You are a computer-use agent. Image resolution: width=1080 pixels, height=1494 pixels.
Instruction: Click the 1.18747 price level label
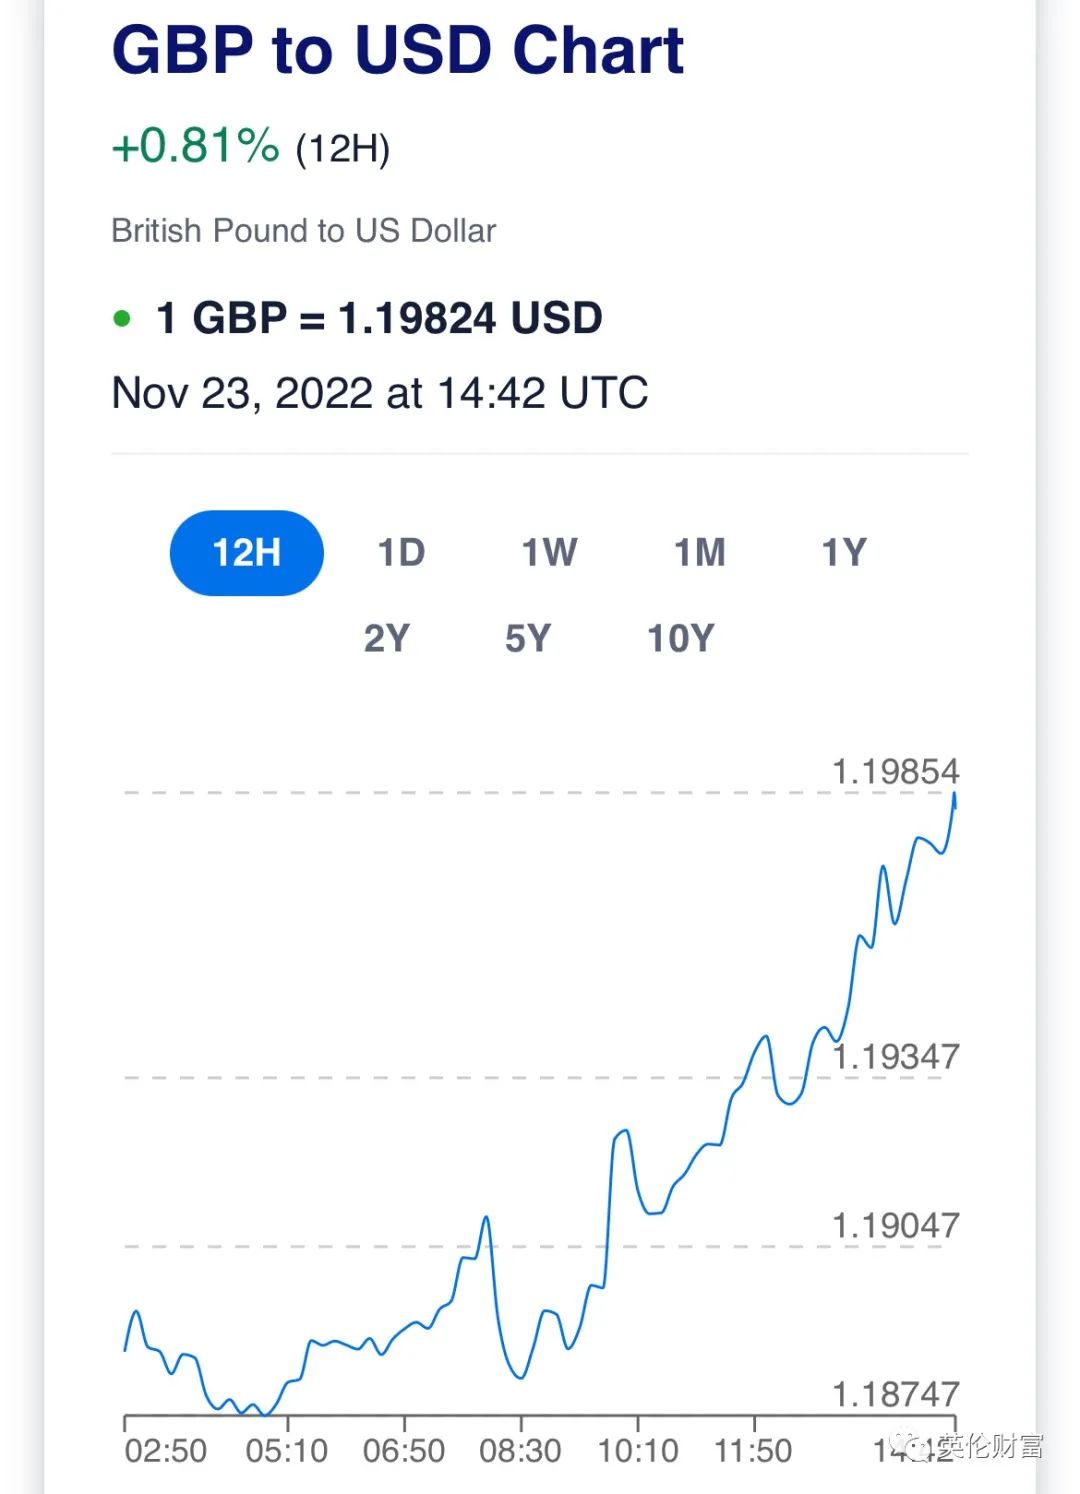click(x=895, y=1394)
